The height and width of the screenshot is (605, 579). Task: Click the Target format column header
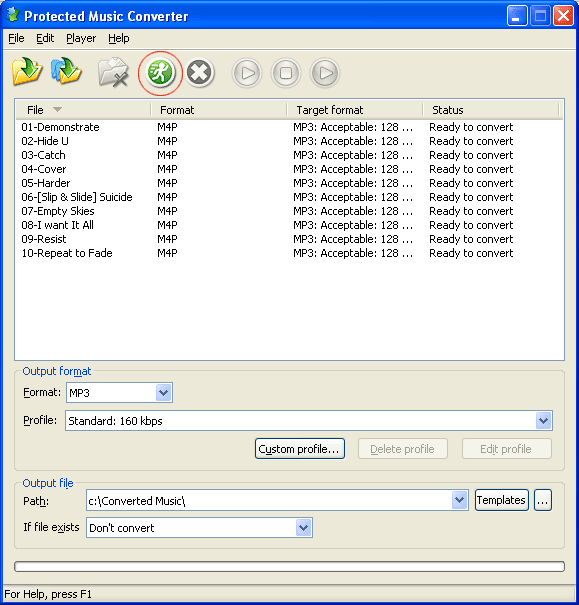355,110
